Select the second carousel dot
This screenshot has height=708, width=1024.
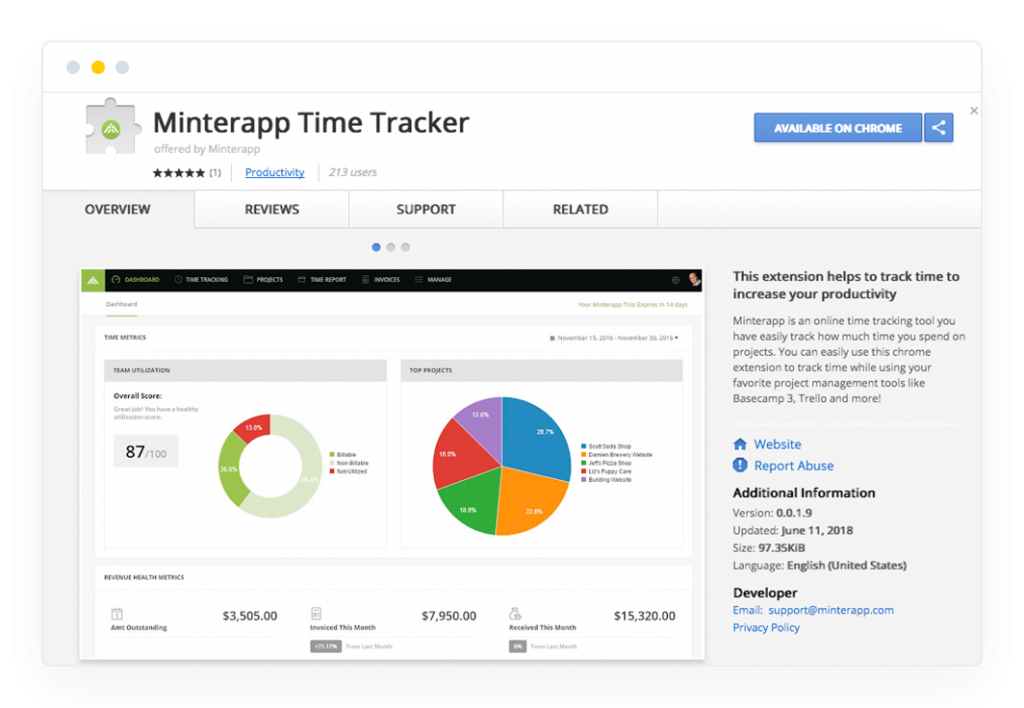coord(391,247)
